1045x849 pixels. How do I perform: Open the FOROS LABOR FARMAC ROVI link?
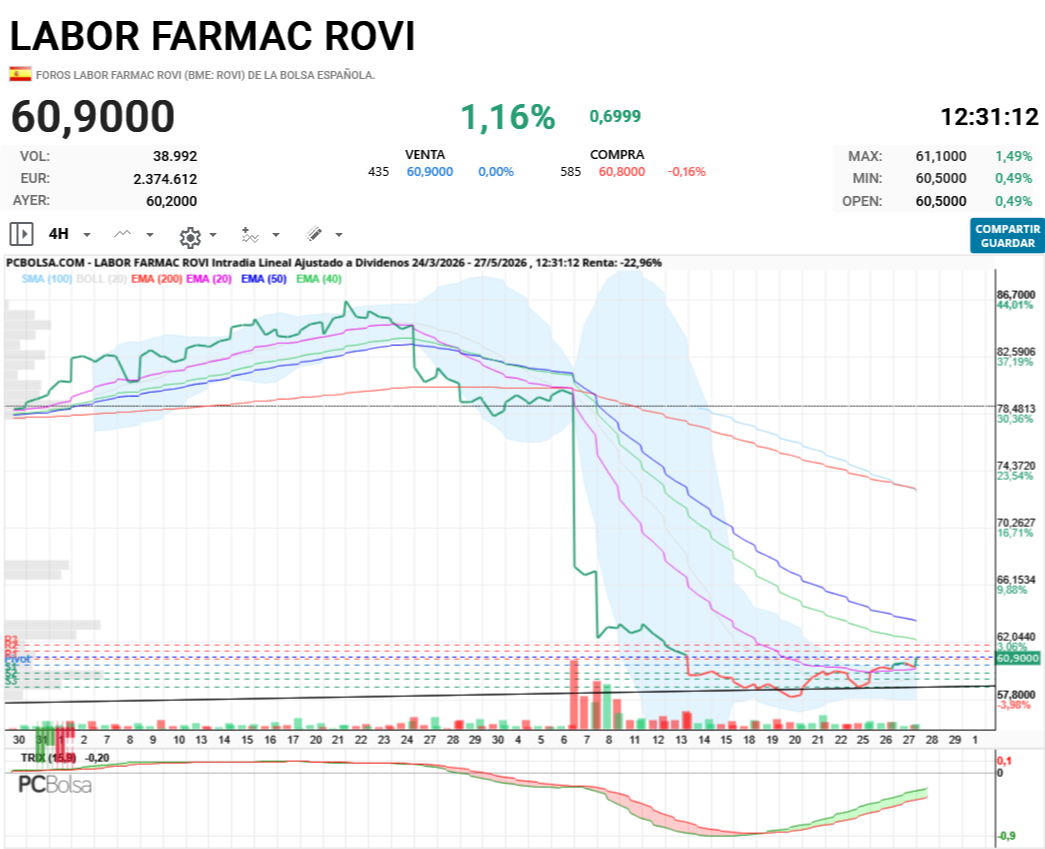click(x=205, y=75)
